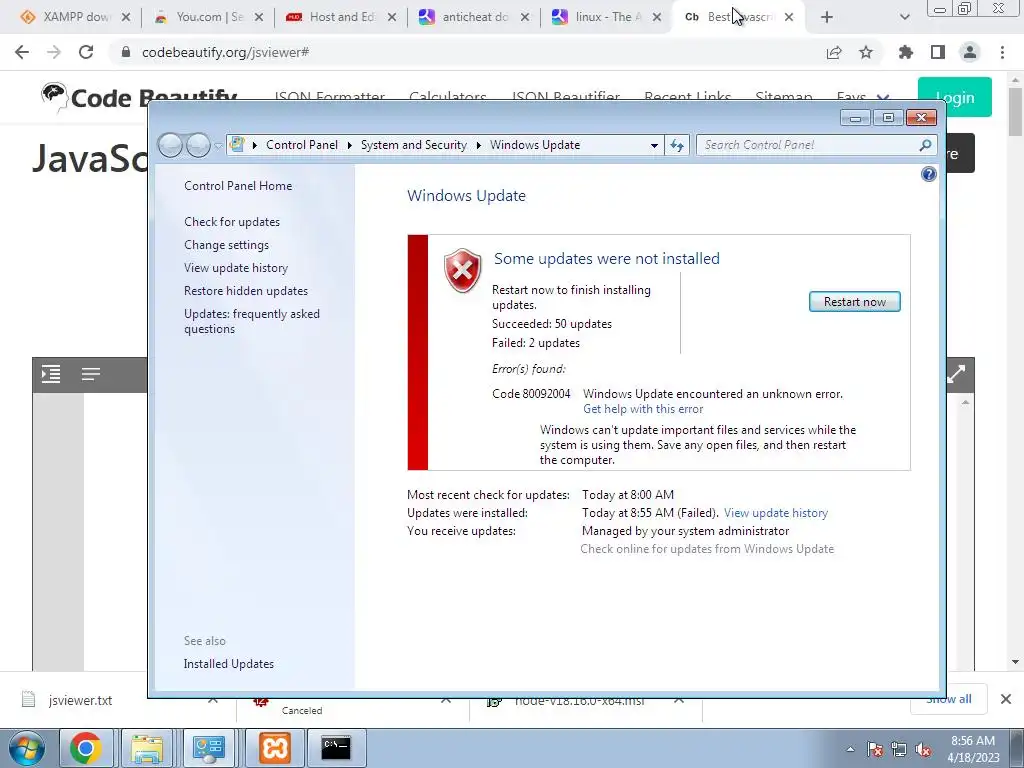Screen dimensions: 1024x768
Task: Open Chrome profile avatar icon
Action: (970, 52)
